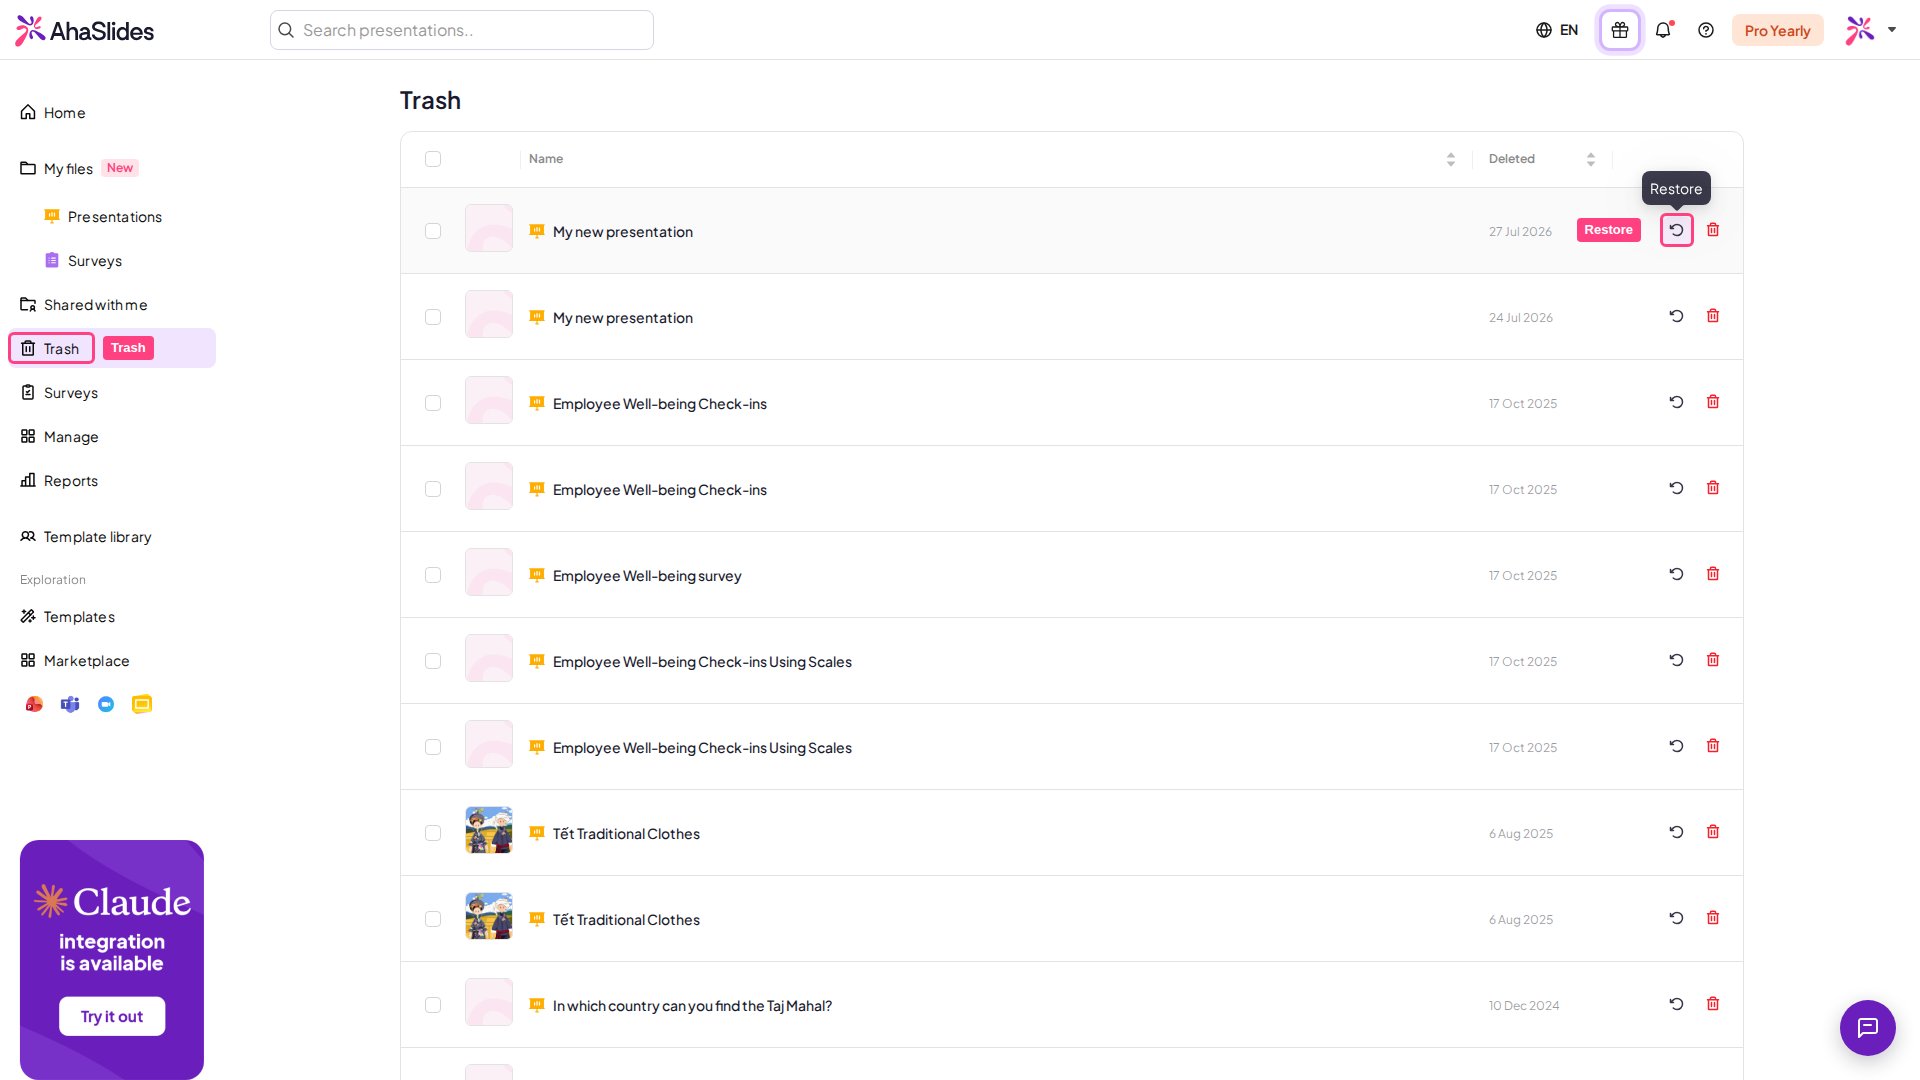
Task: Open Reports in the sidebar
Action: [x=59, y=481]
